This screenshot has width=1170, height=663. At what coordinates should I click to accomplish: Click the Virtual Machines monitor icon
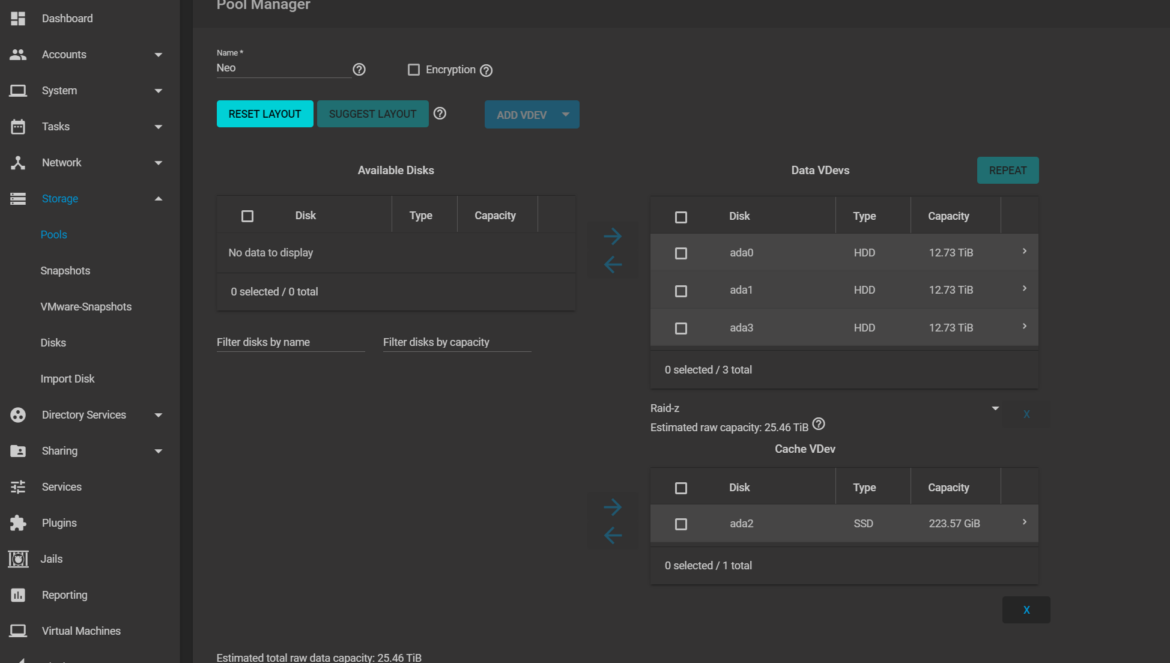(18, 631)
